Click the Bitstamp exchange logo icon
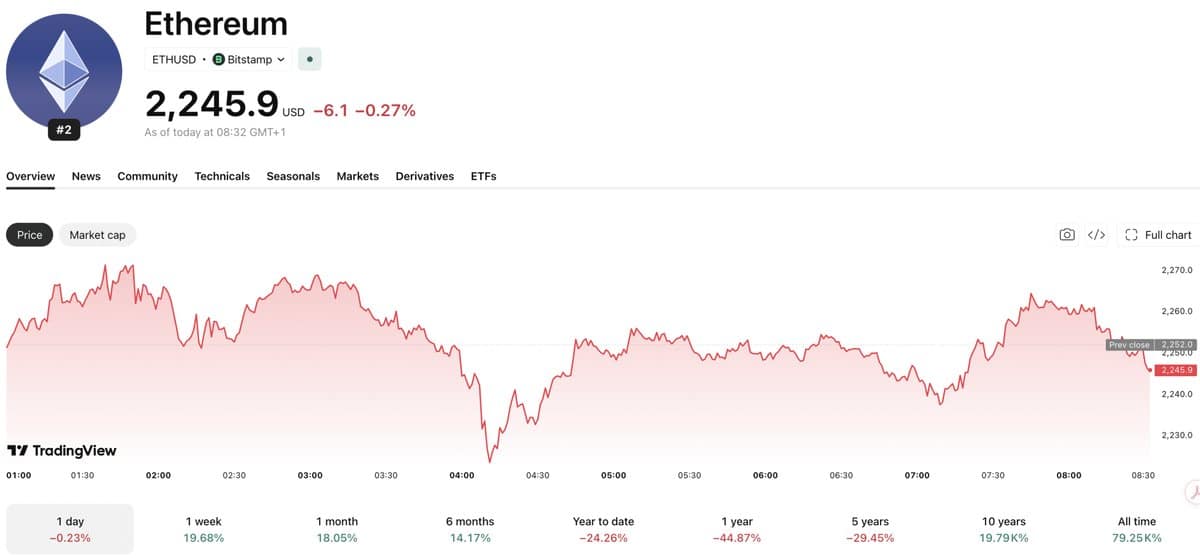 click(x=219, y=60)
